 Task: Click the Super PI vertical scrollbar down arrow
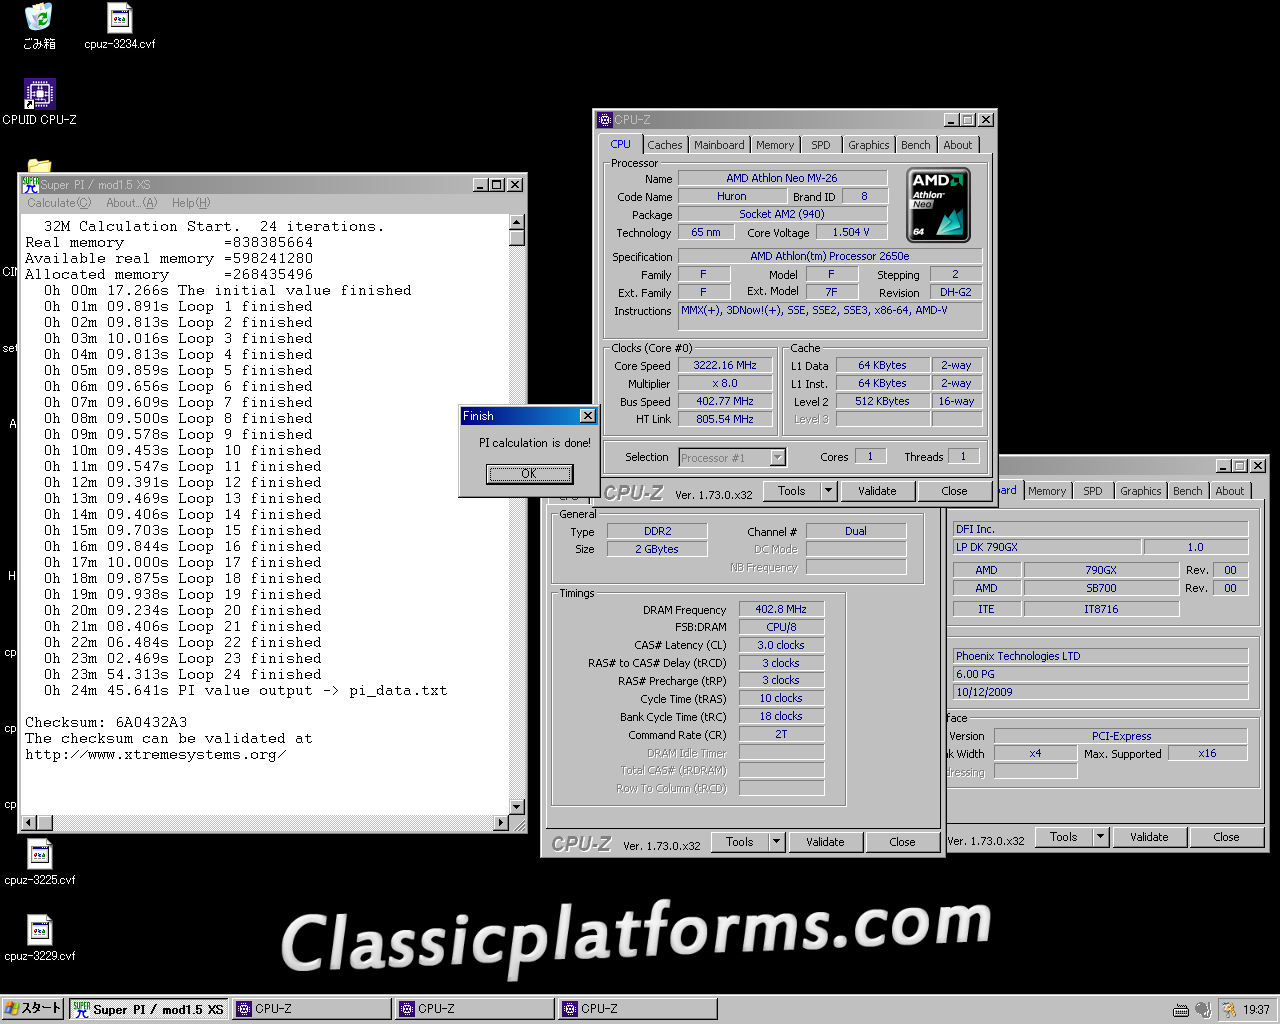517,807
